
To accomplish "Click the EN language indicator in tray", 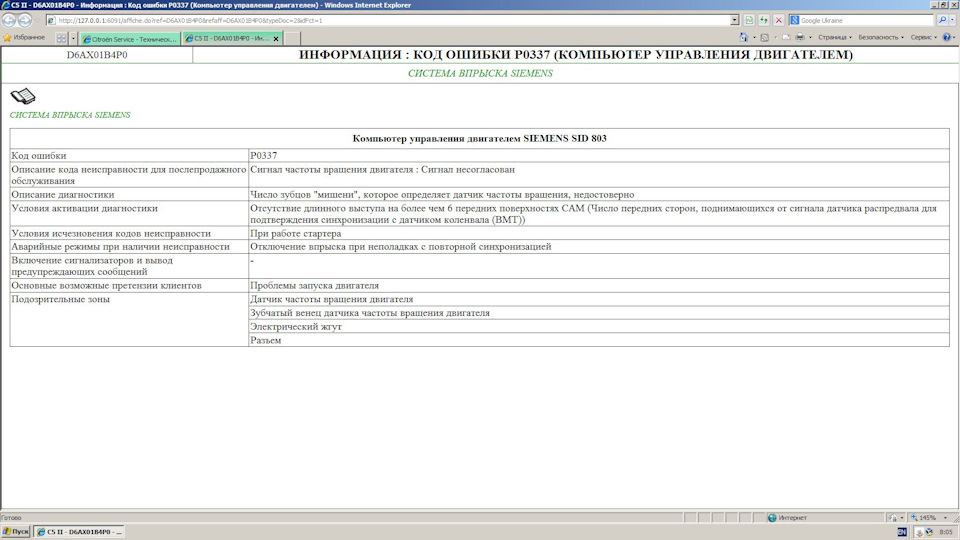I will click(902, 532).
